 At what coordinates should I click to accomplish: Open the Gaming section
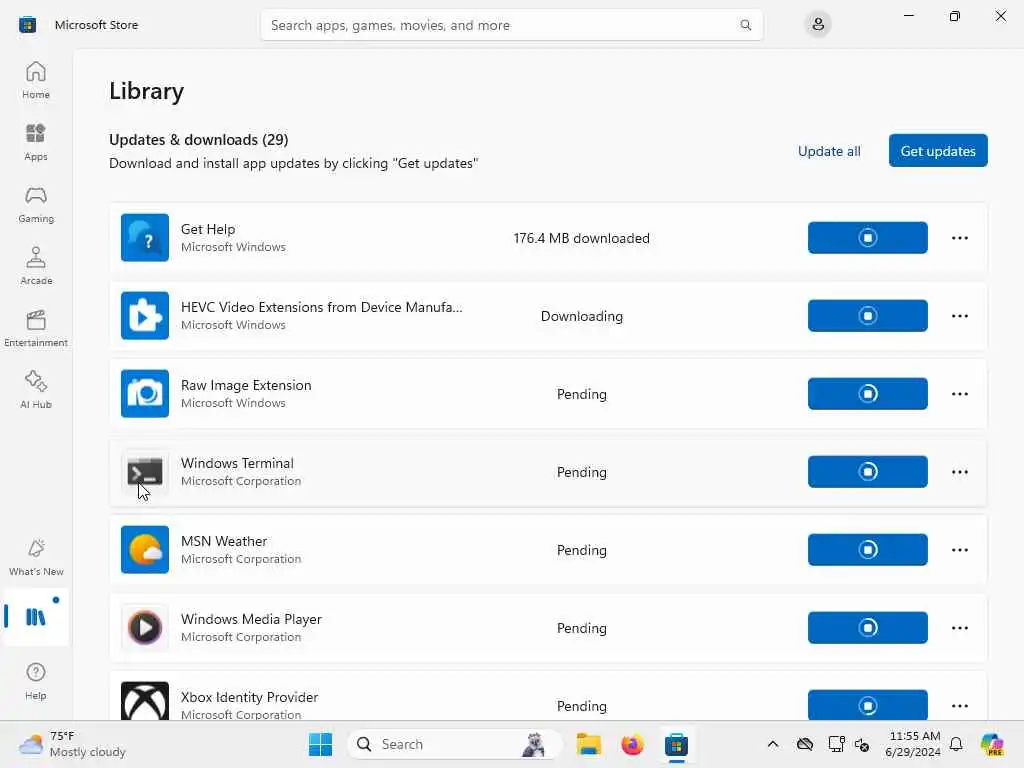(36, 204)
